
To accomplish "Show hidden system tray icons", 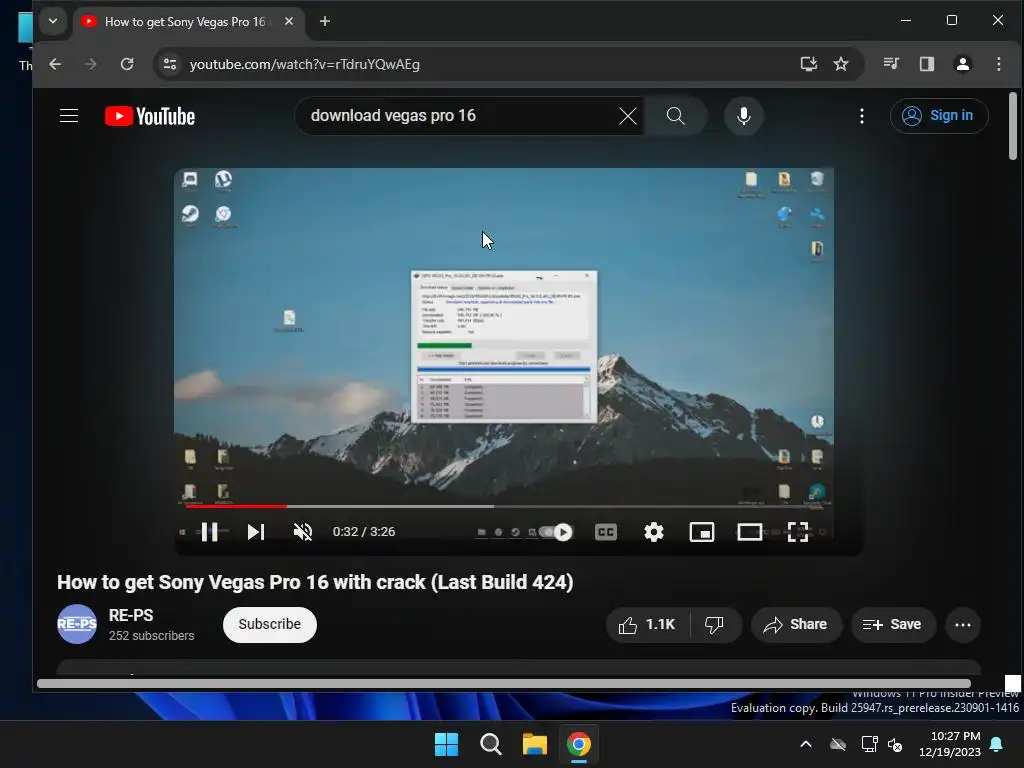I will click(806, 744).
